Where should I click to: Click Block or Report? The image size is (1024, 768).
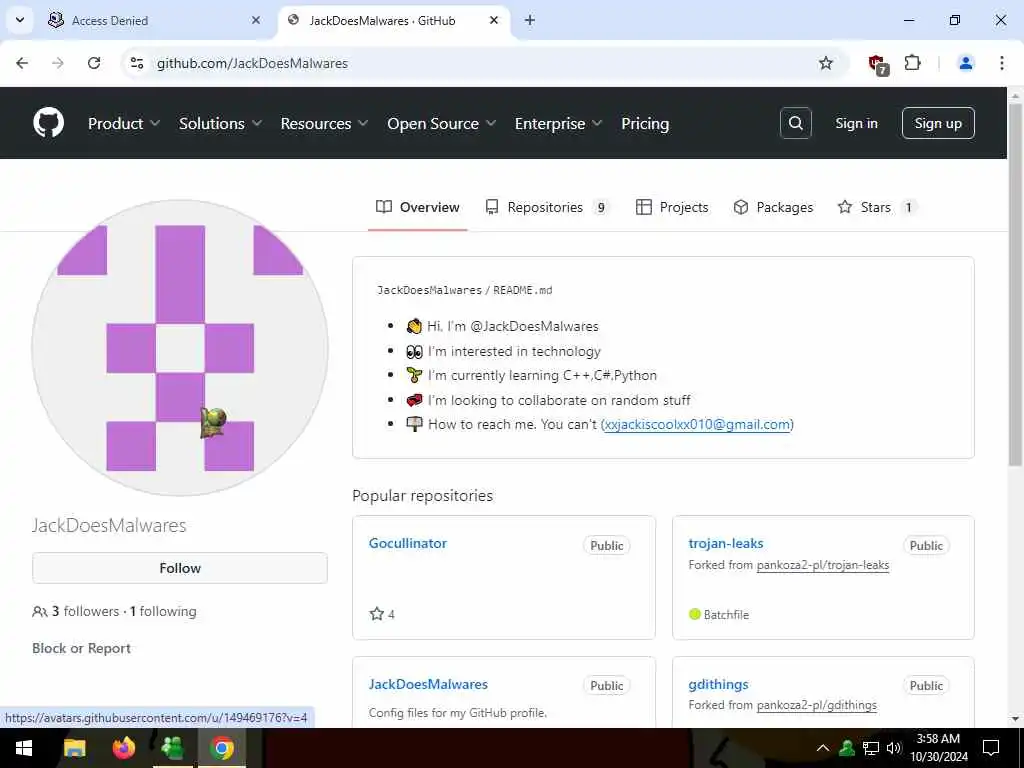coord(82,648)
